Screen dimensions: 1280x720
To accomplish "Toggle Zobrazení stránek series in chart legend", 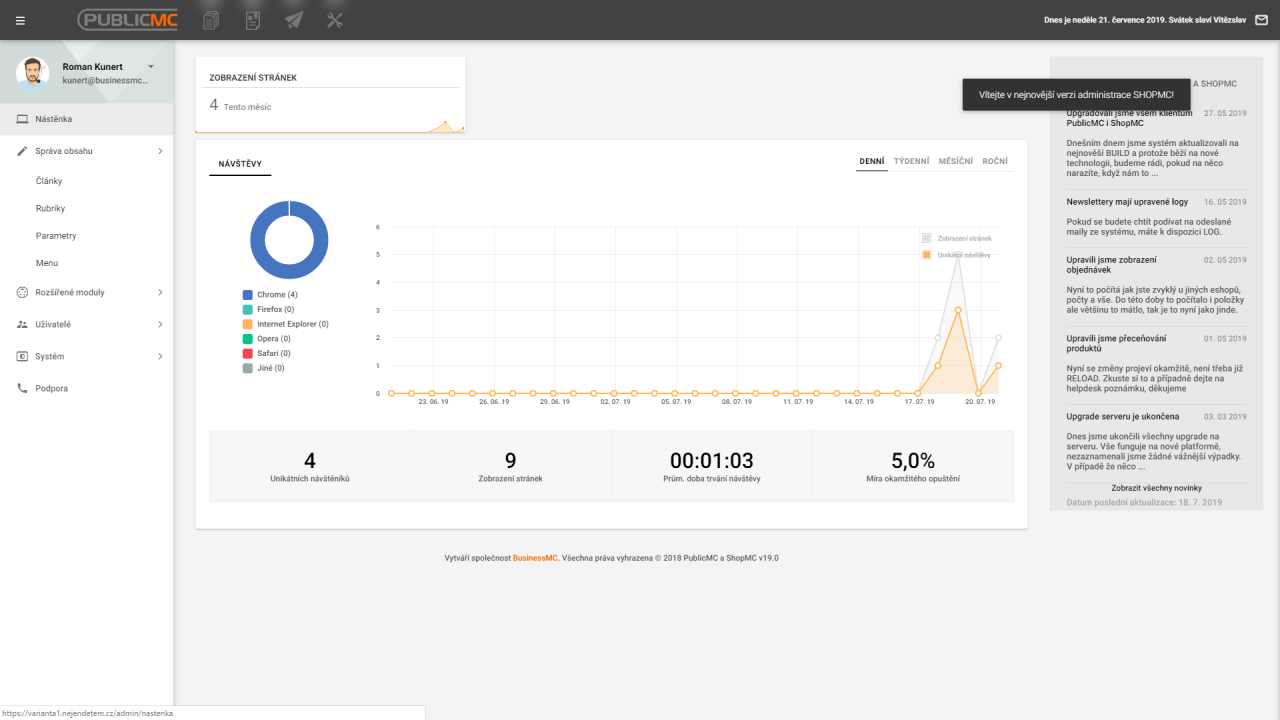I will click(957, 238).
